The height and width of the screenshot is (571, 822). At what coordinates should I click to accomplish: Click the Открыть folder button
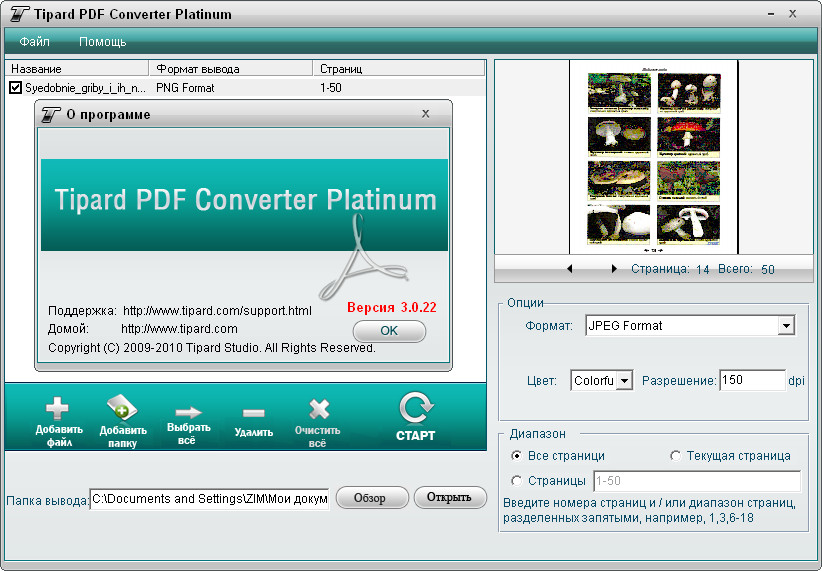point(450,497)
